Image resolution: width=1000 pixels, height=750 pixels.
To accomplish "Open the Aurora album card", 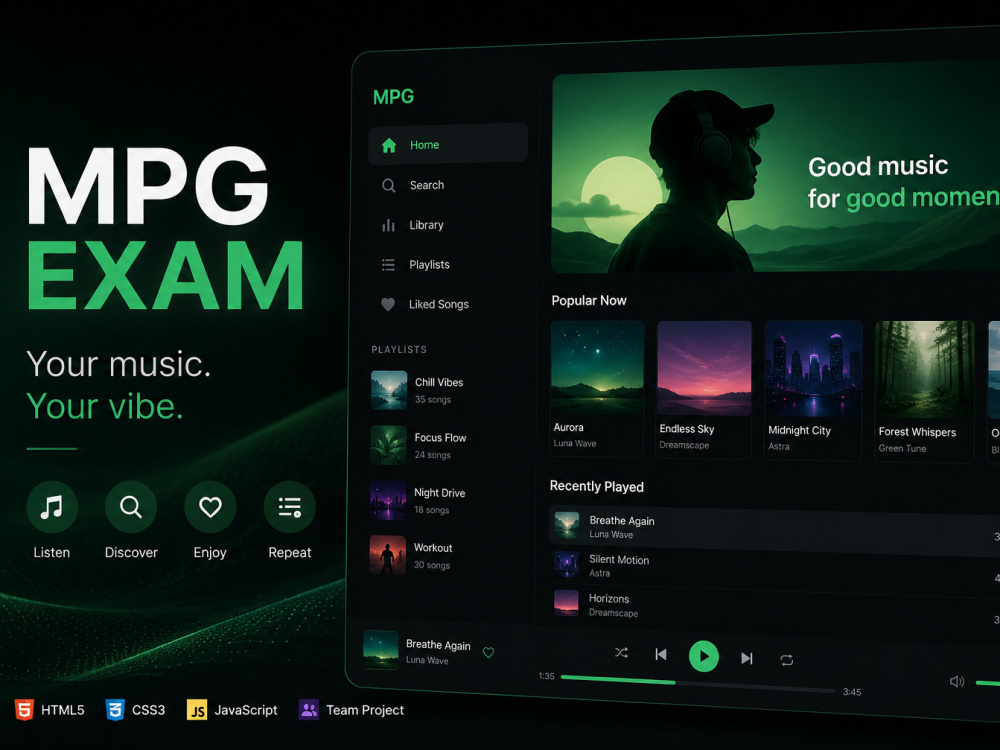I will click(x=597, y=388).
